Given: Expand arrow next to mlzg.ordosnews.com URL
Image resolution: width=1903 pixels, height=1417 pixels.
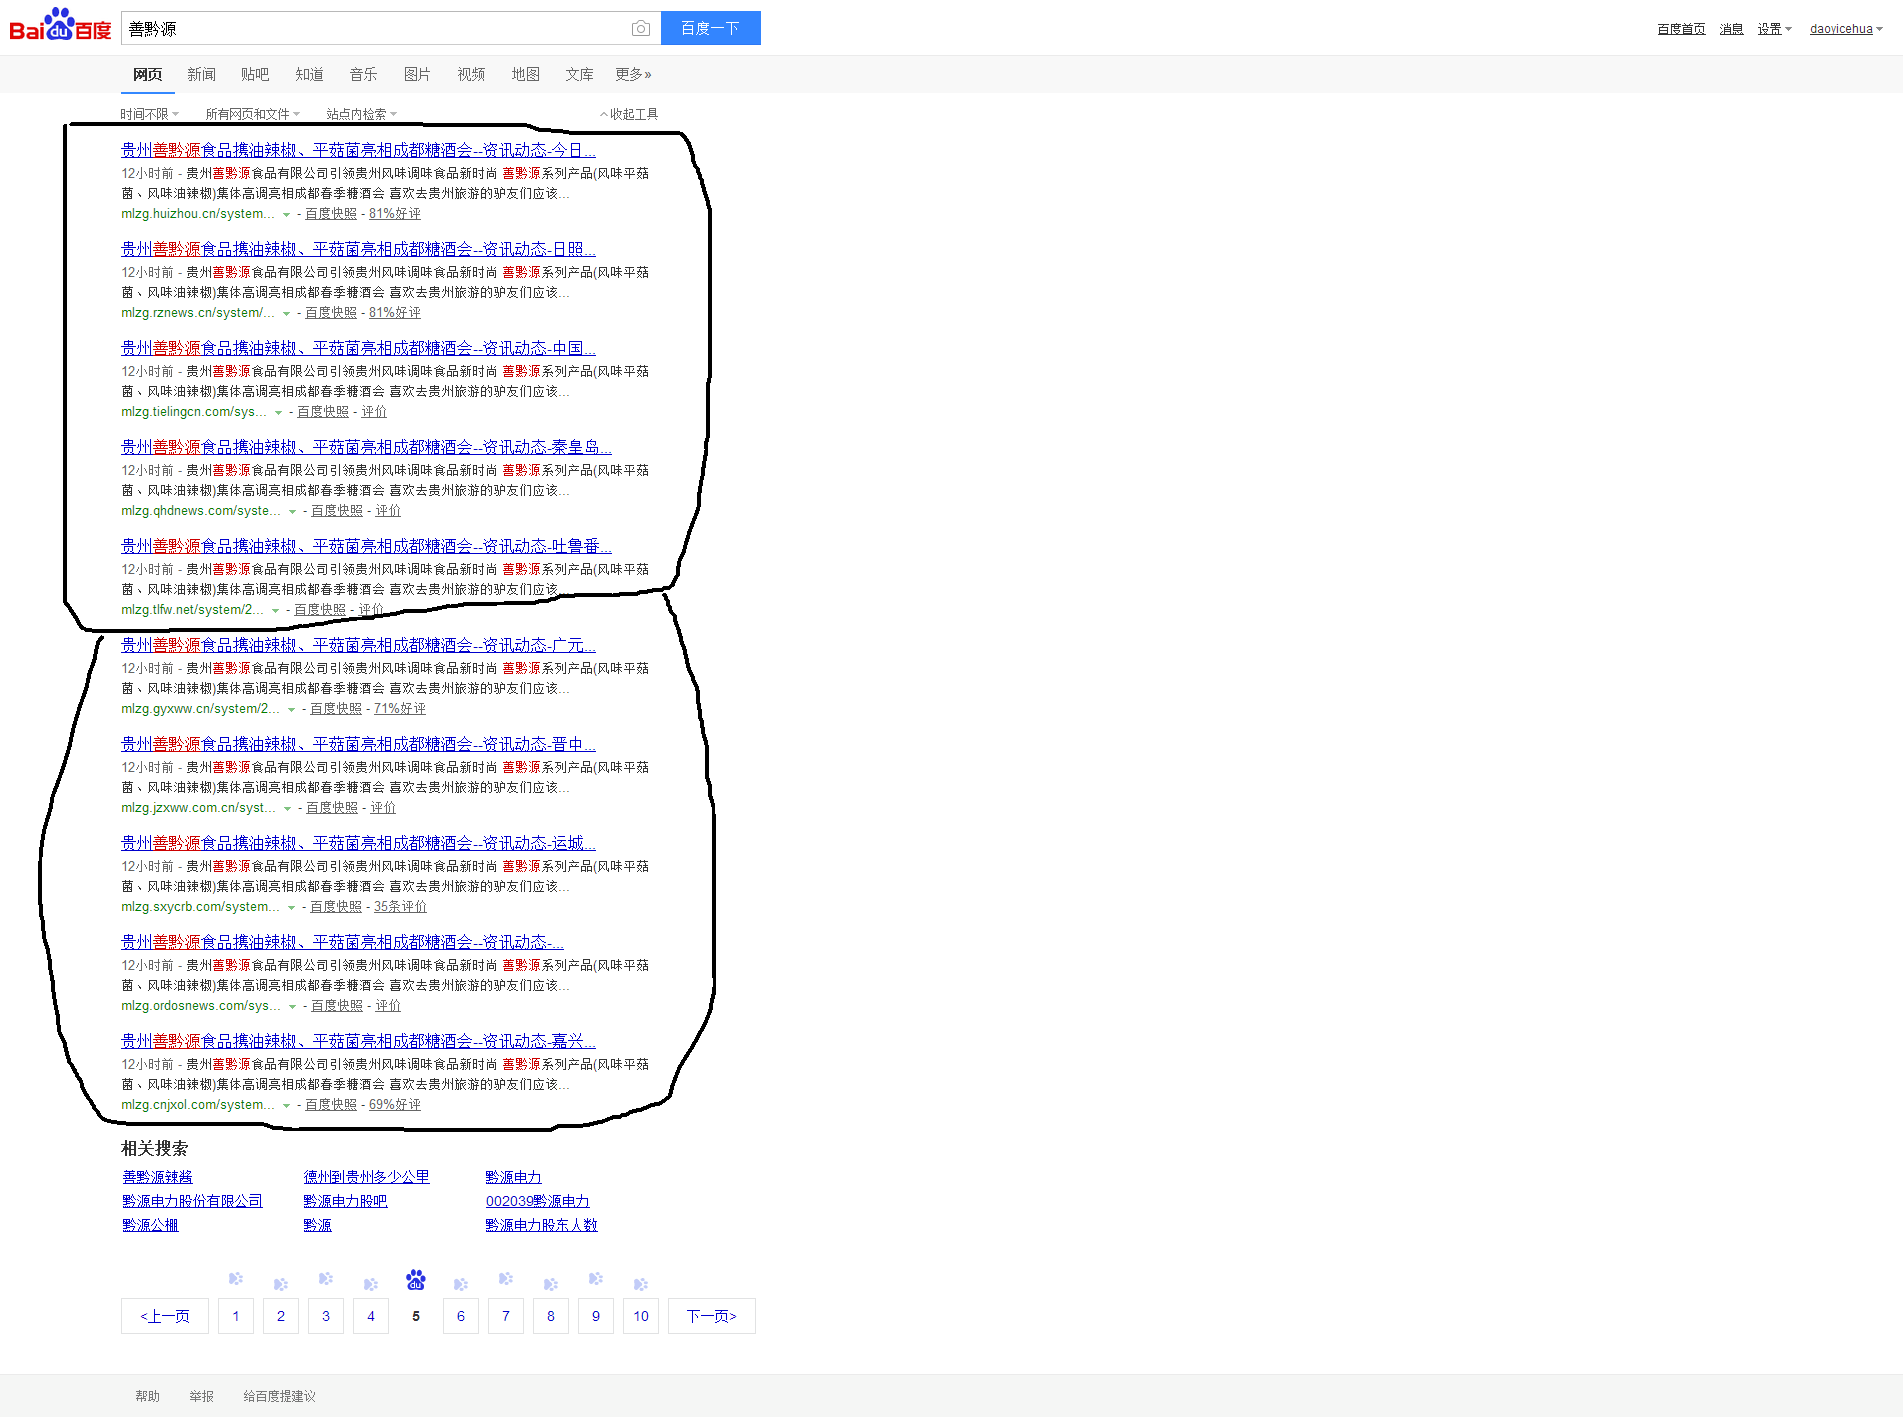Looking at the screenshot, I should pos(293,1007).
